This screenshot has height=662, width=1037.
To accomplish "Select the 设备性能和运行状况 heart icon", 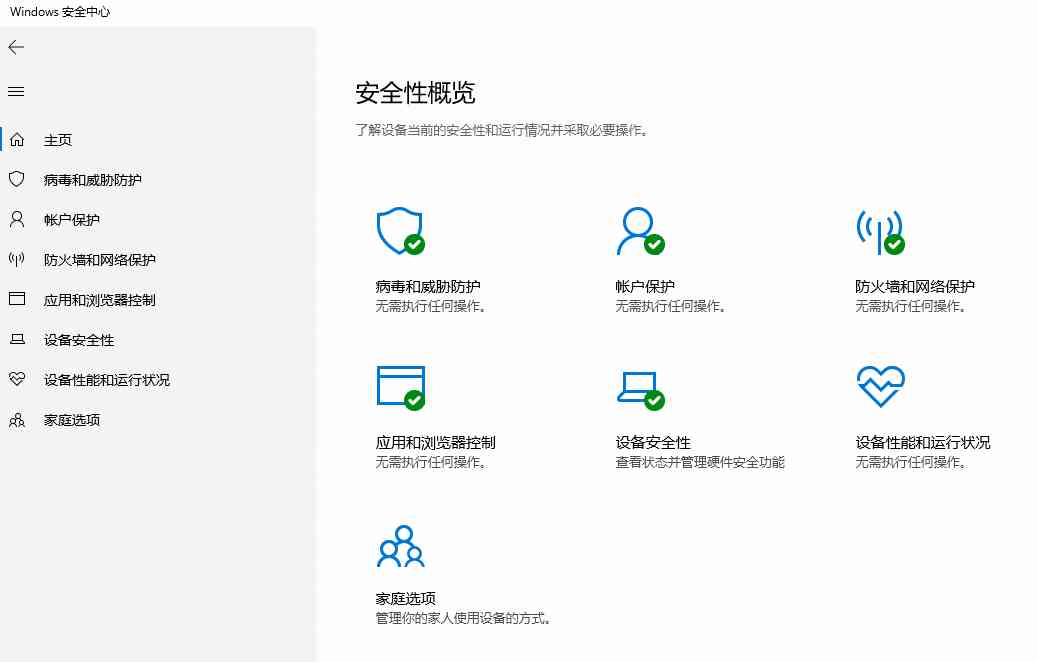I will click(x=879, y=385).
